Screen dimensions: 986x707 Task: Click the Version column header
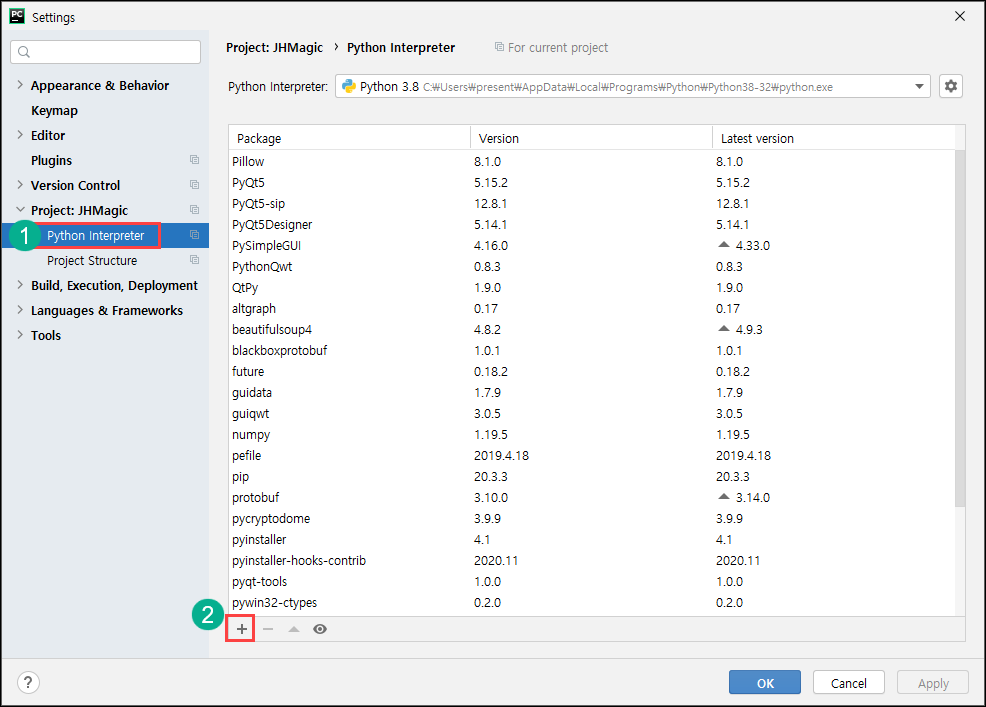click(x=591, y=138)
